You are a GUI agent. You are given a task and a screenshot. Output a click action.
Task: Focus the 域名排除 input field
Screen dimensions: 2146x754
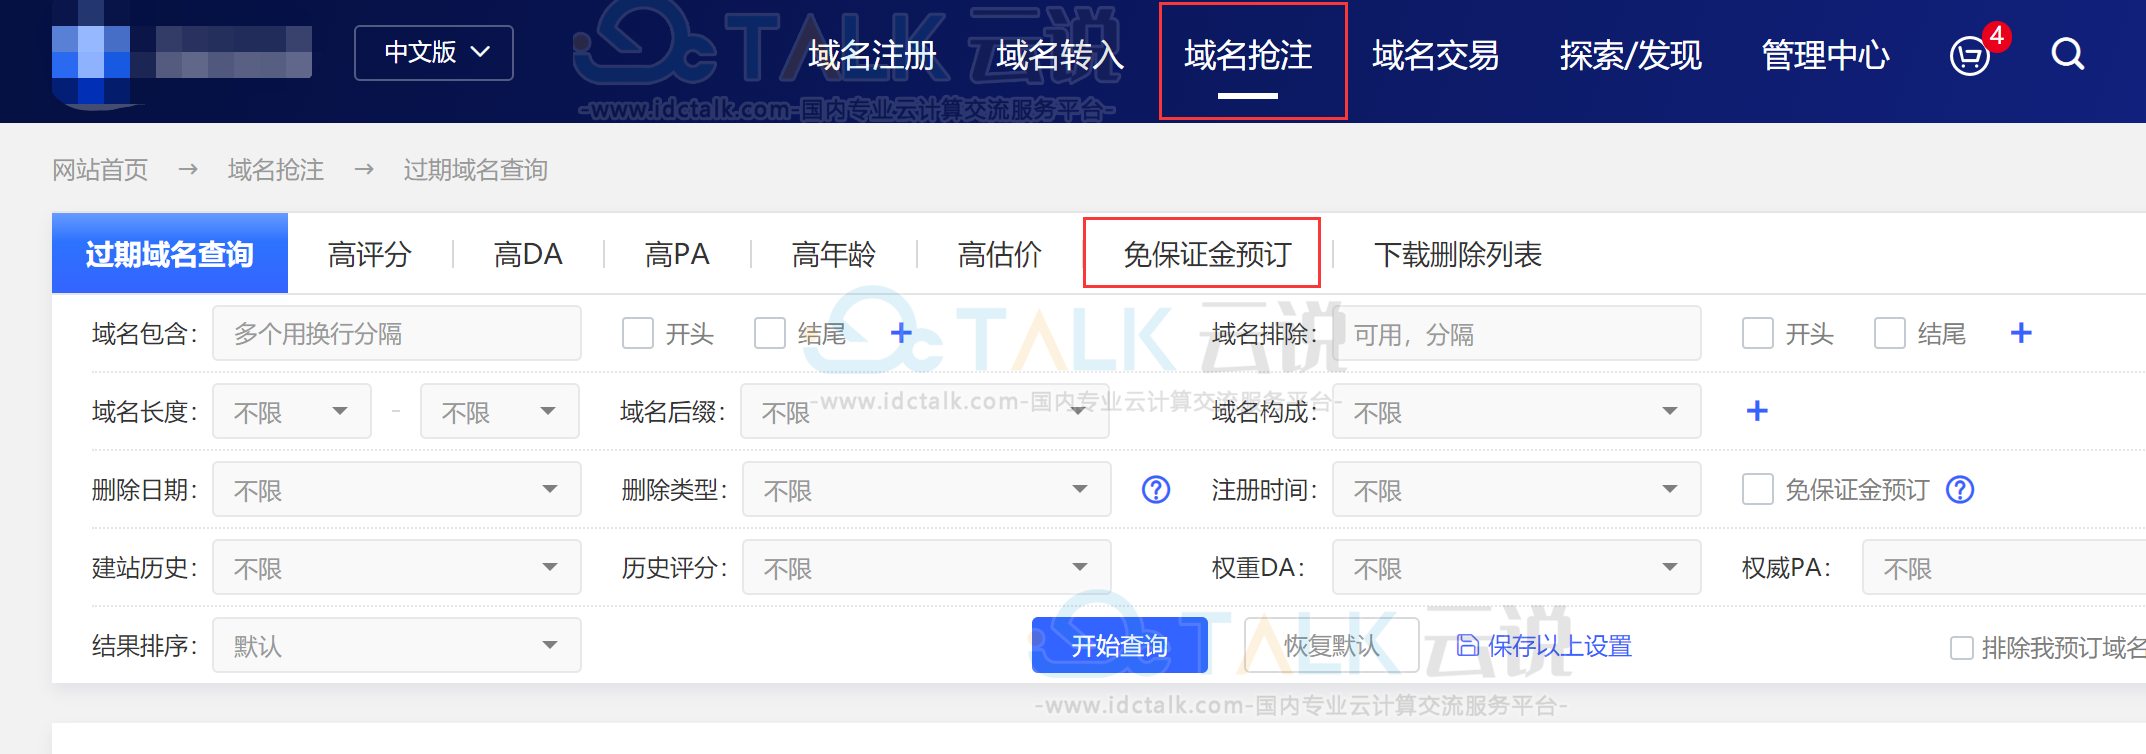click(1517, 333)
